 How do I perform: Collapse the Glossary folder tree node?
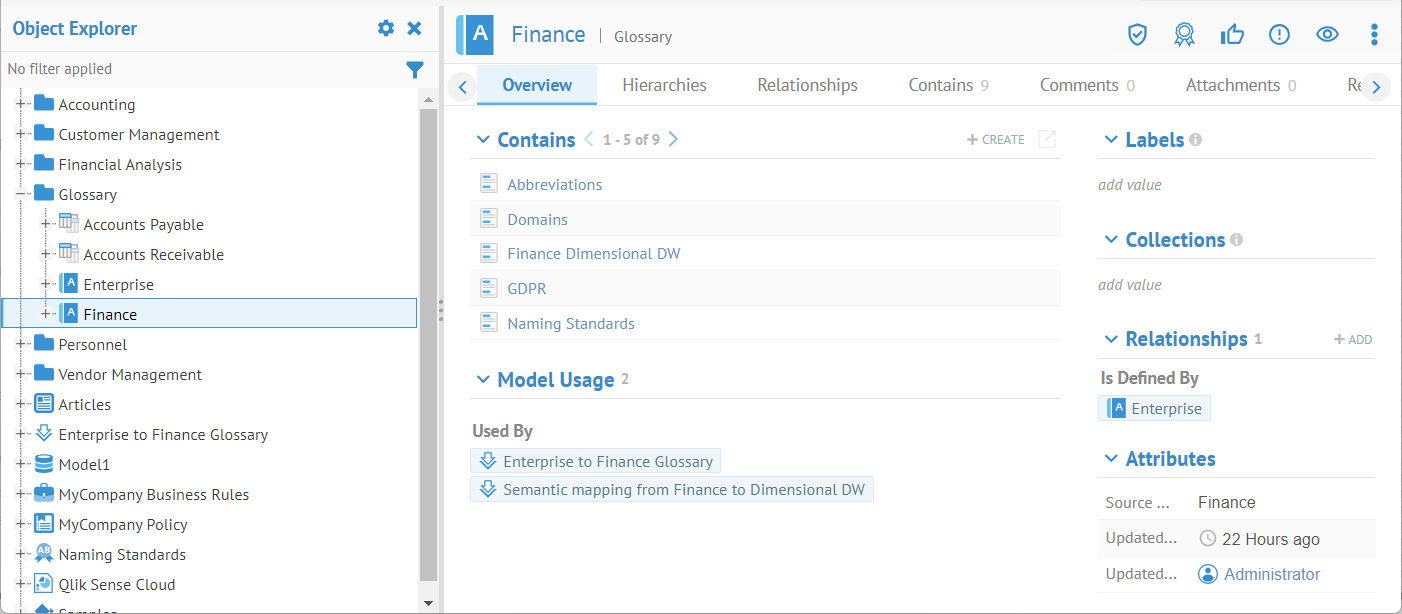pos(21,194)
